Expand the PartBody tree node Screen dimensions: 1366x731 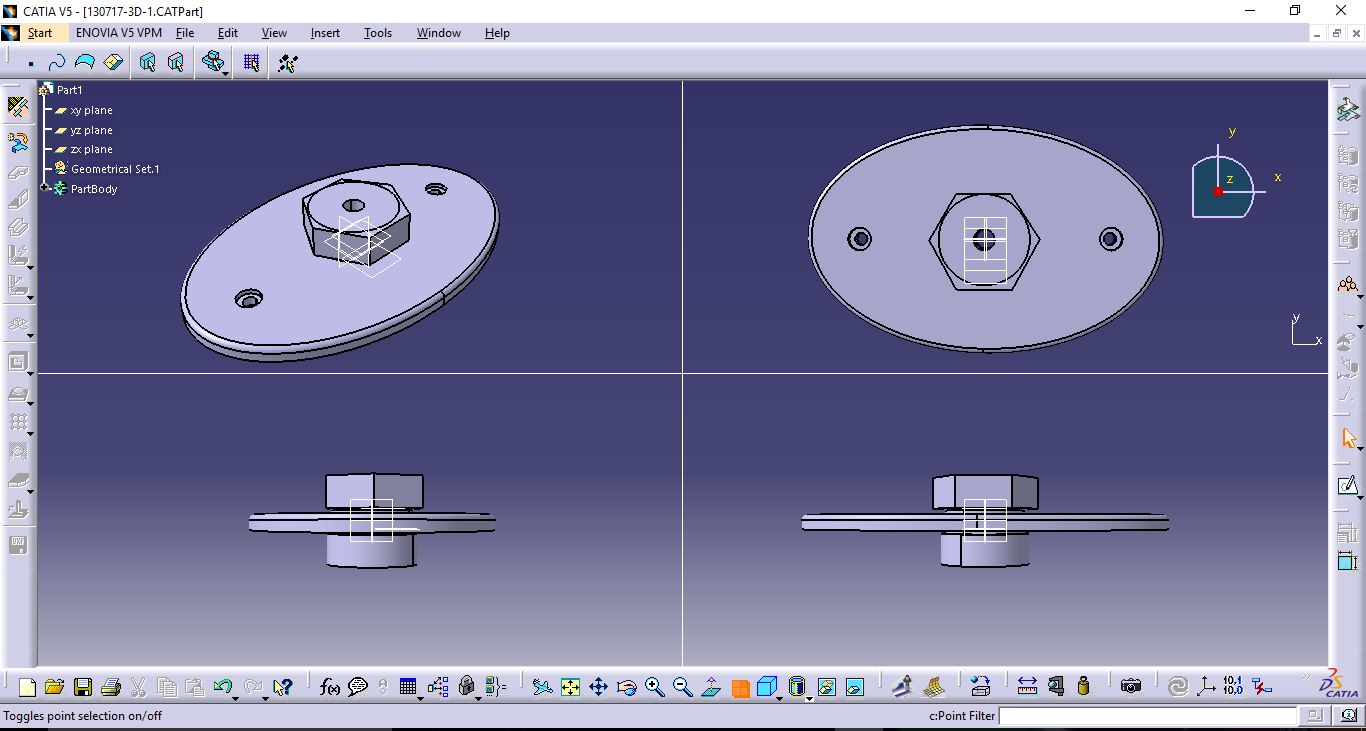[43, 189]
